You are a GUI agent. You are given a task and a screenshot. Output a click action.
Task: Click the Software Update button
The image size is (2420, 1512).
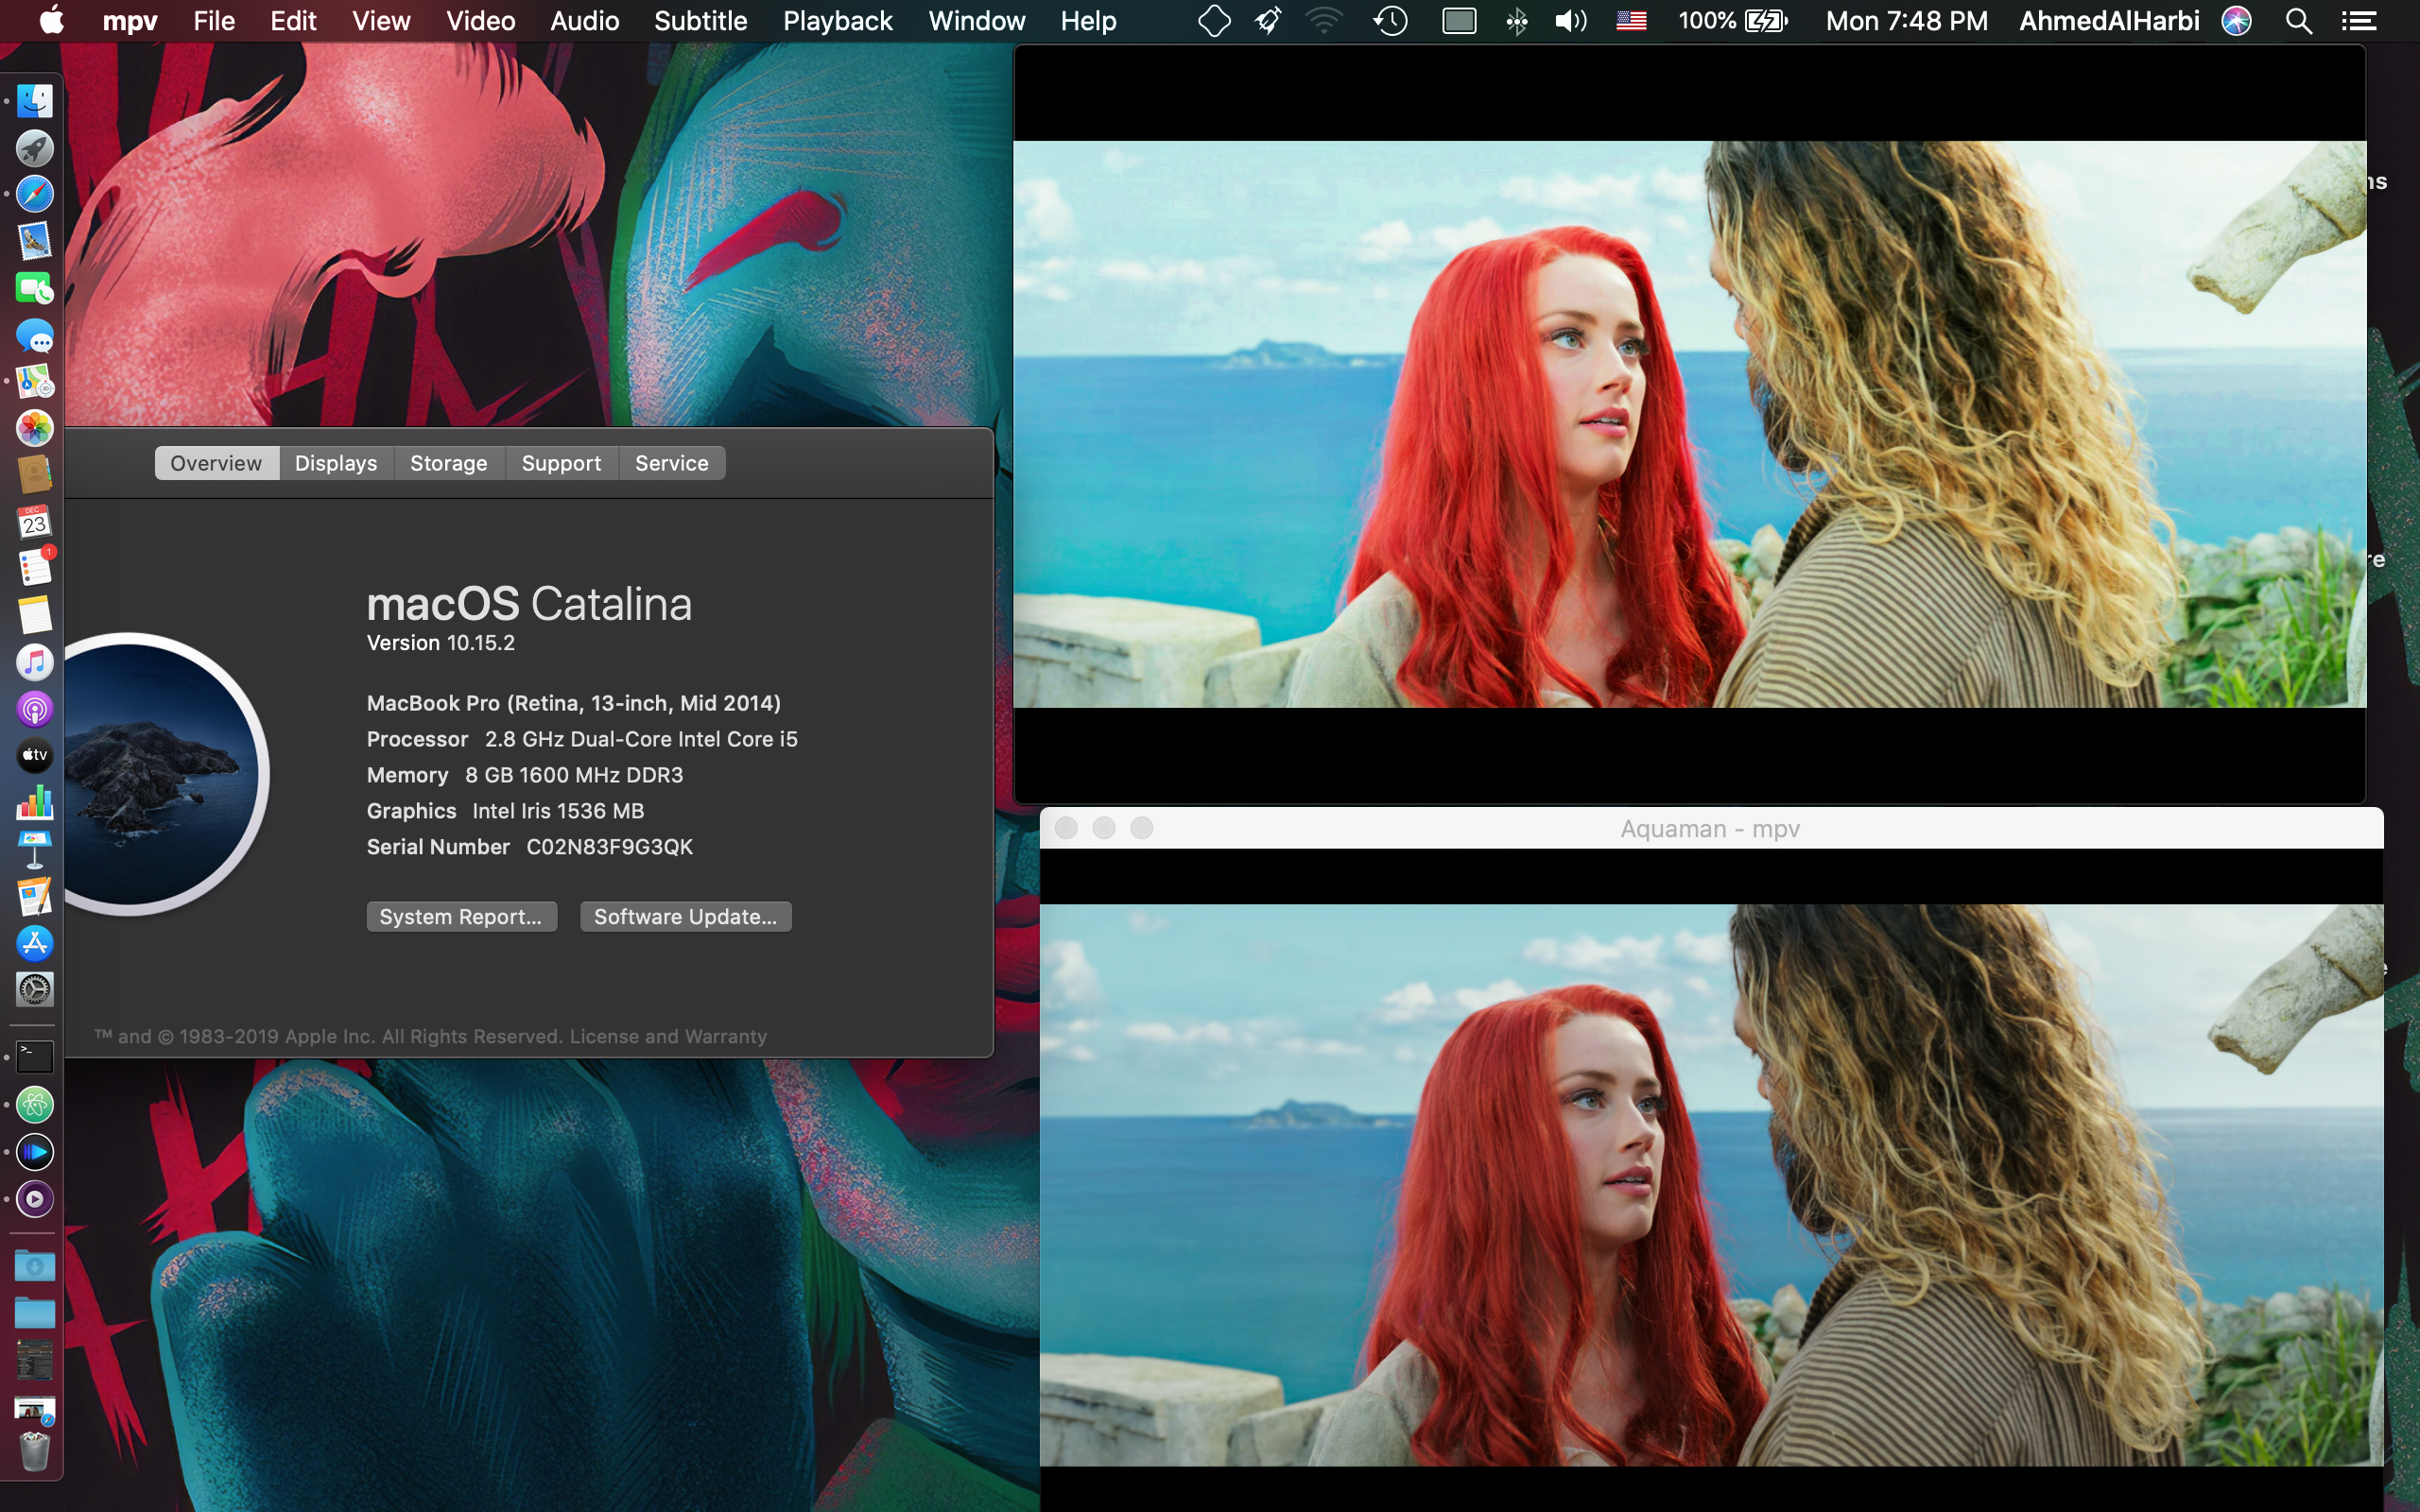pyautogui.click(x=685, y=916)
